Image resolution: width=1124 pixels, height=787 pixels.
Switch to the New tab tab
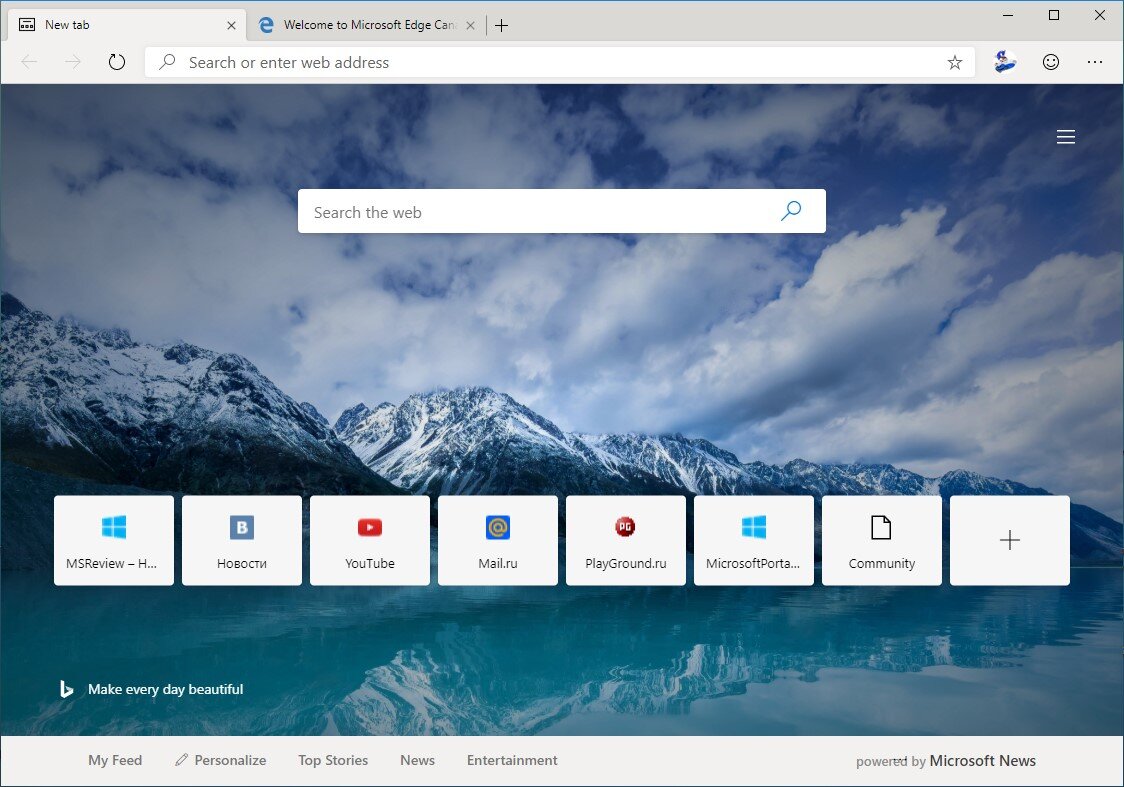[x=128, y=25]
